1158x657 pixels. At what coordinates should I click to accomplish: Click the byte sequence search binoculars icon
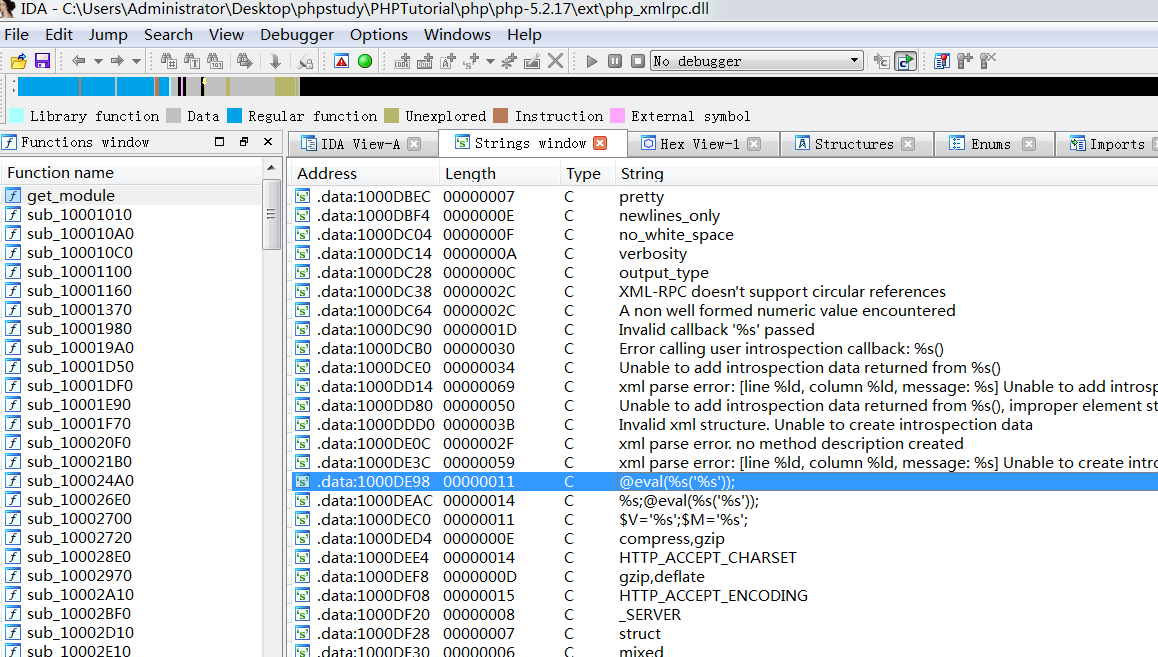click(215, 61)
